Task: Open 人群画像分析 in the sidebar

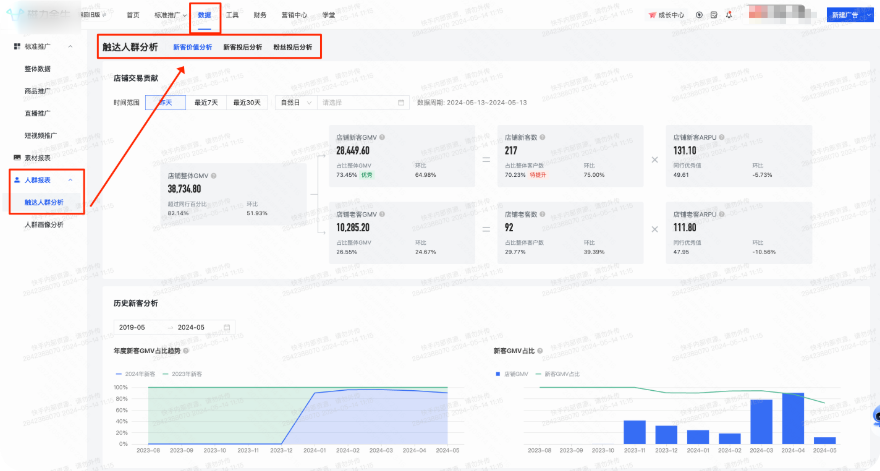Action: tap(43, 225)
